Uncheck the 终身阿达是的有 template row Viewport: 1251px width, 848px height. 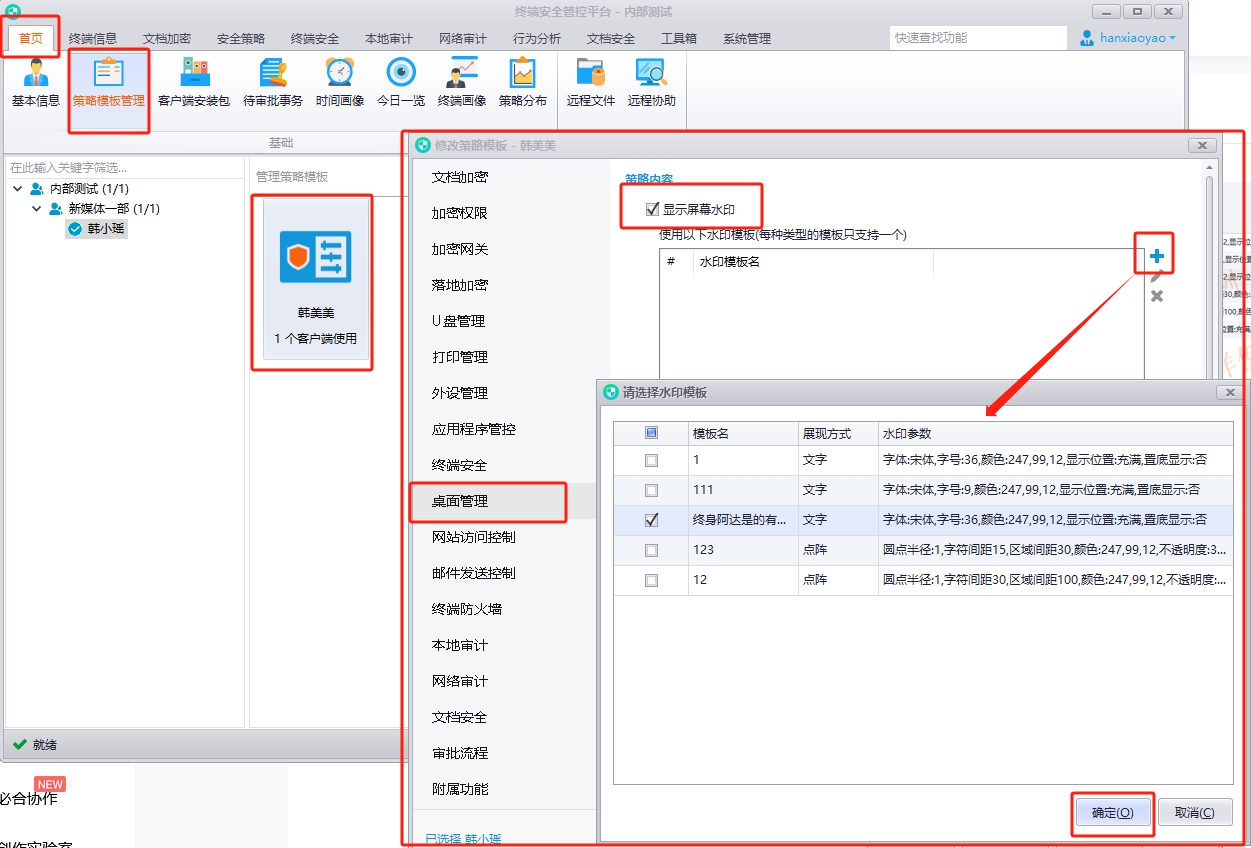tap(651, 520)
